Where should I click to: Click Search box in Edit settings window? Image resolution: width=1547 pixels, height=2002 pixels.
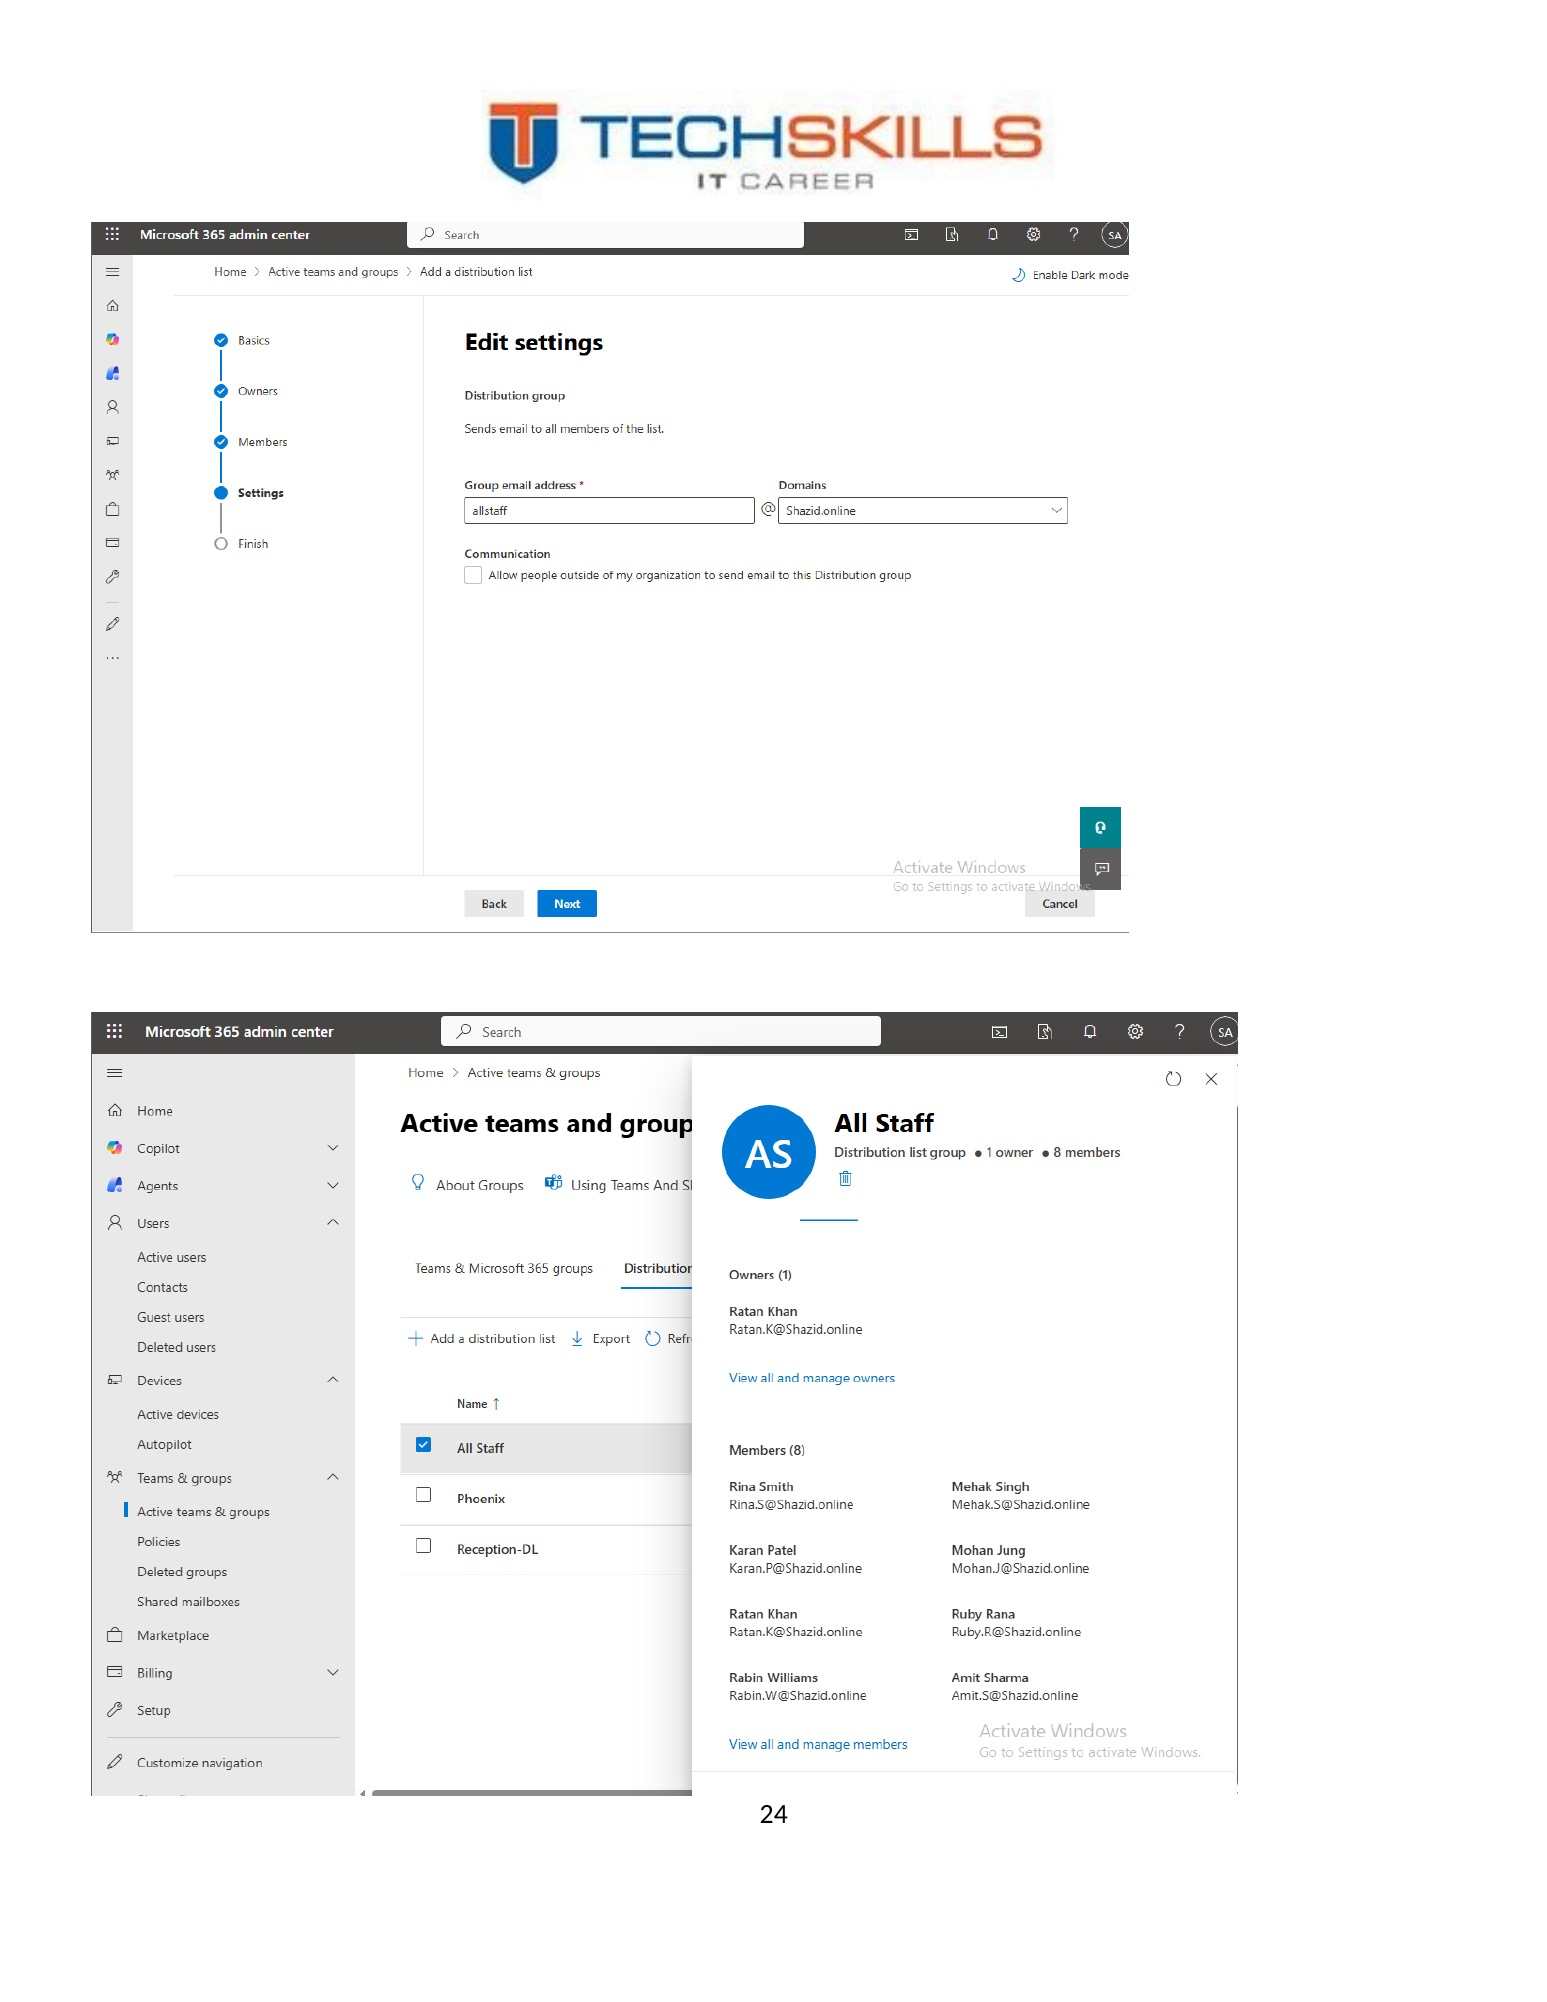tap(606, 235)
